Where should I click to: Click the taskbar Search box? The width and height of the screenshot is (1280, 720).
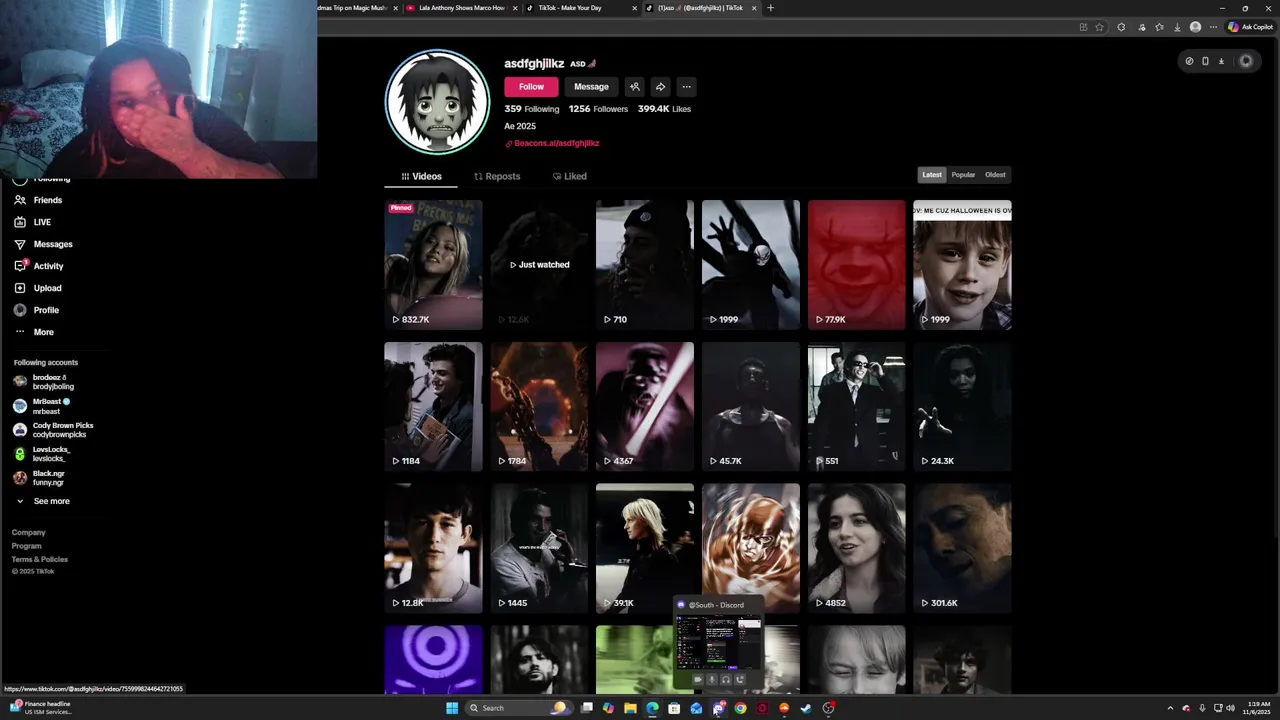[519, 708]
